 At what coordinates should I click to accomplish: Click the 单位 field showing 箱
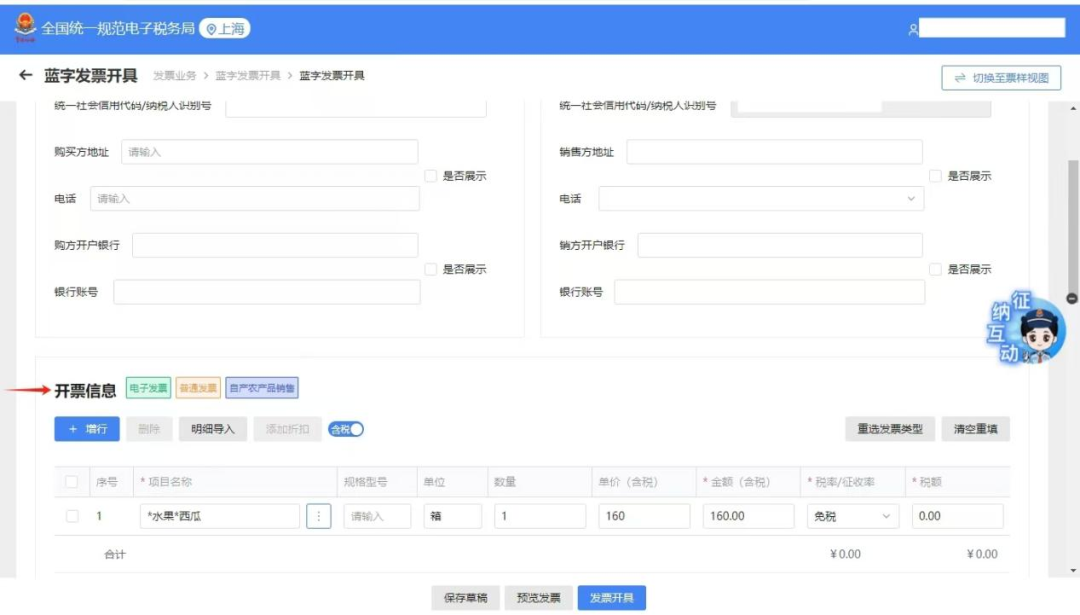click(453, 516)
